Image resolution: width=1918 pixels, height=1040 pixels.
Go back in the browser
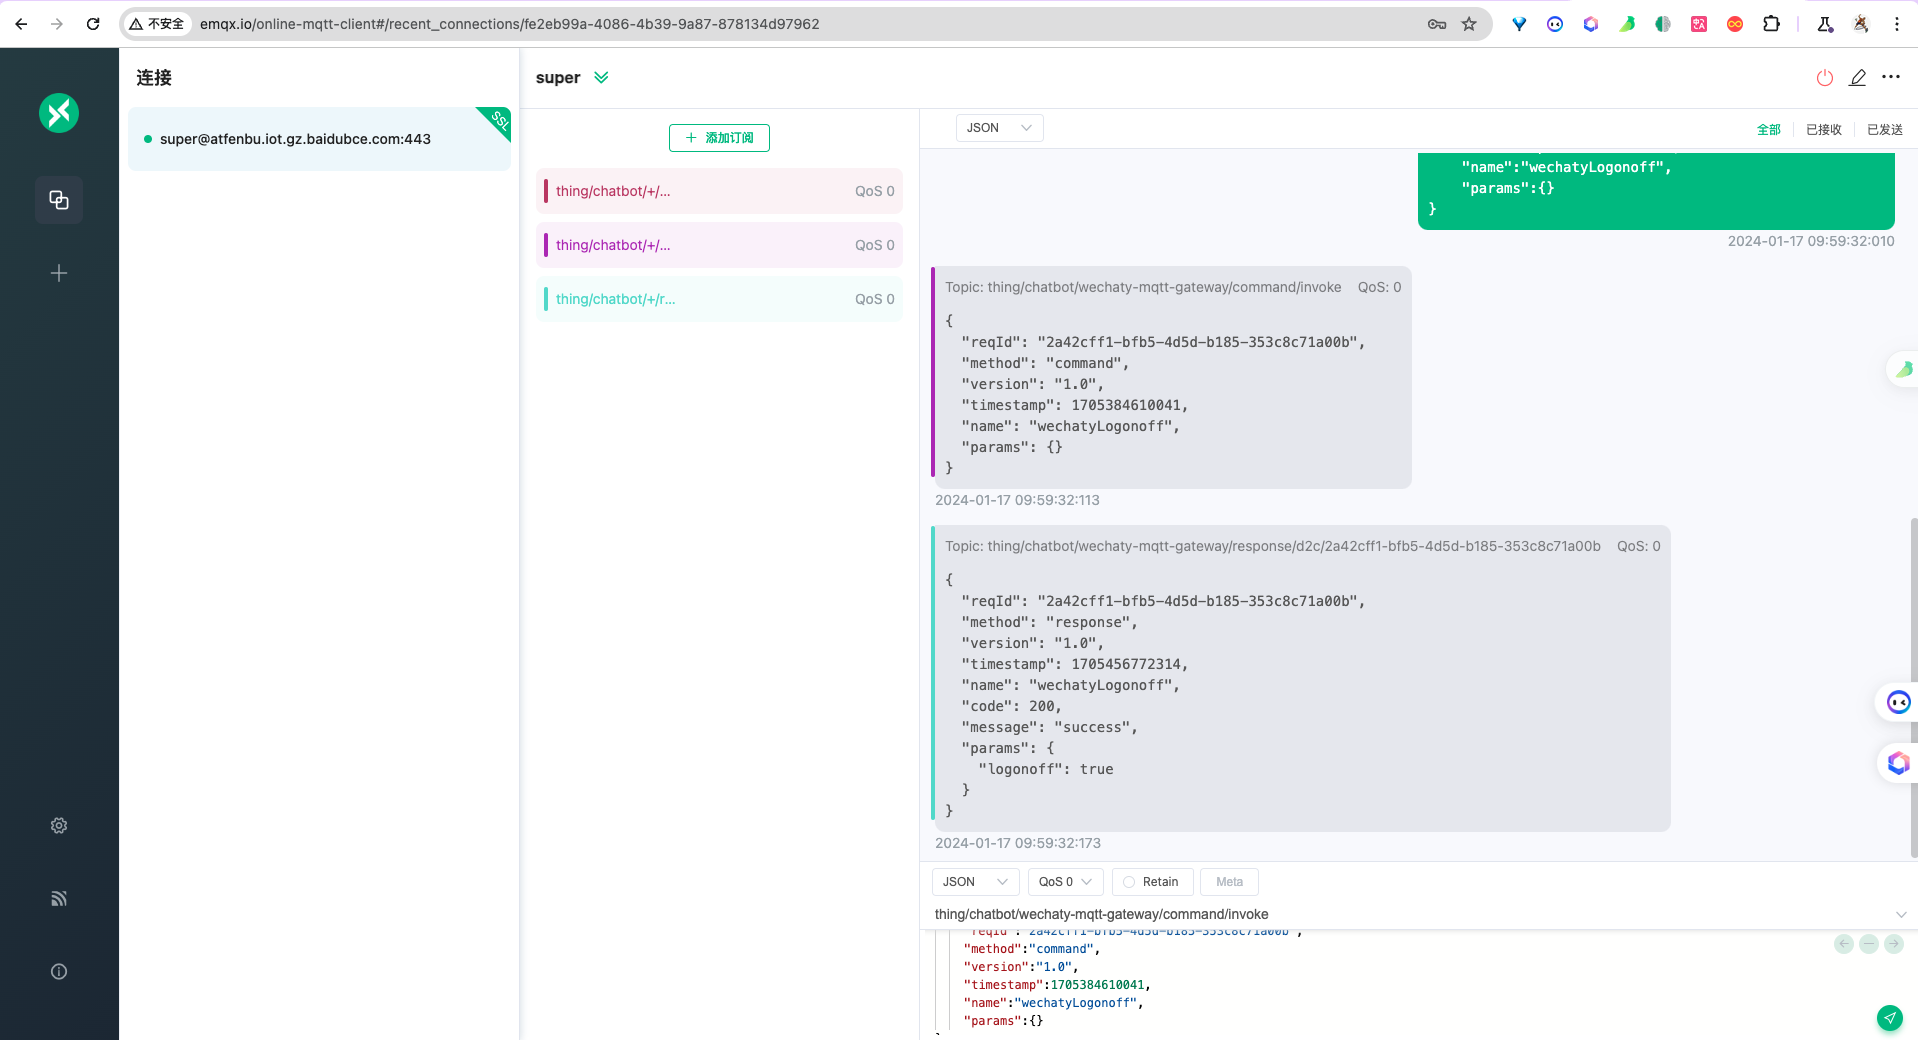pyautogui.click(x=21, y=24)
